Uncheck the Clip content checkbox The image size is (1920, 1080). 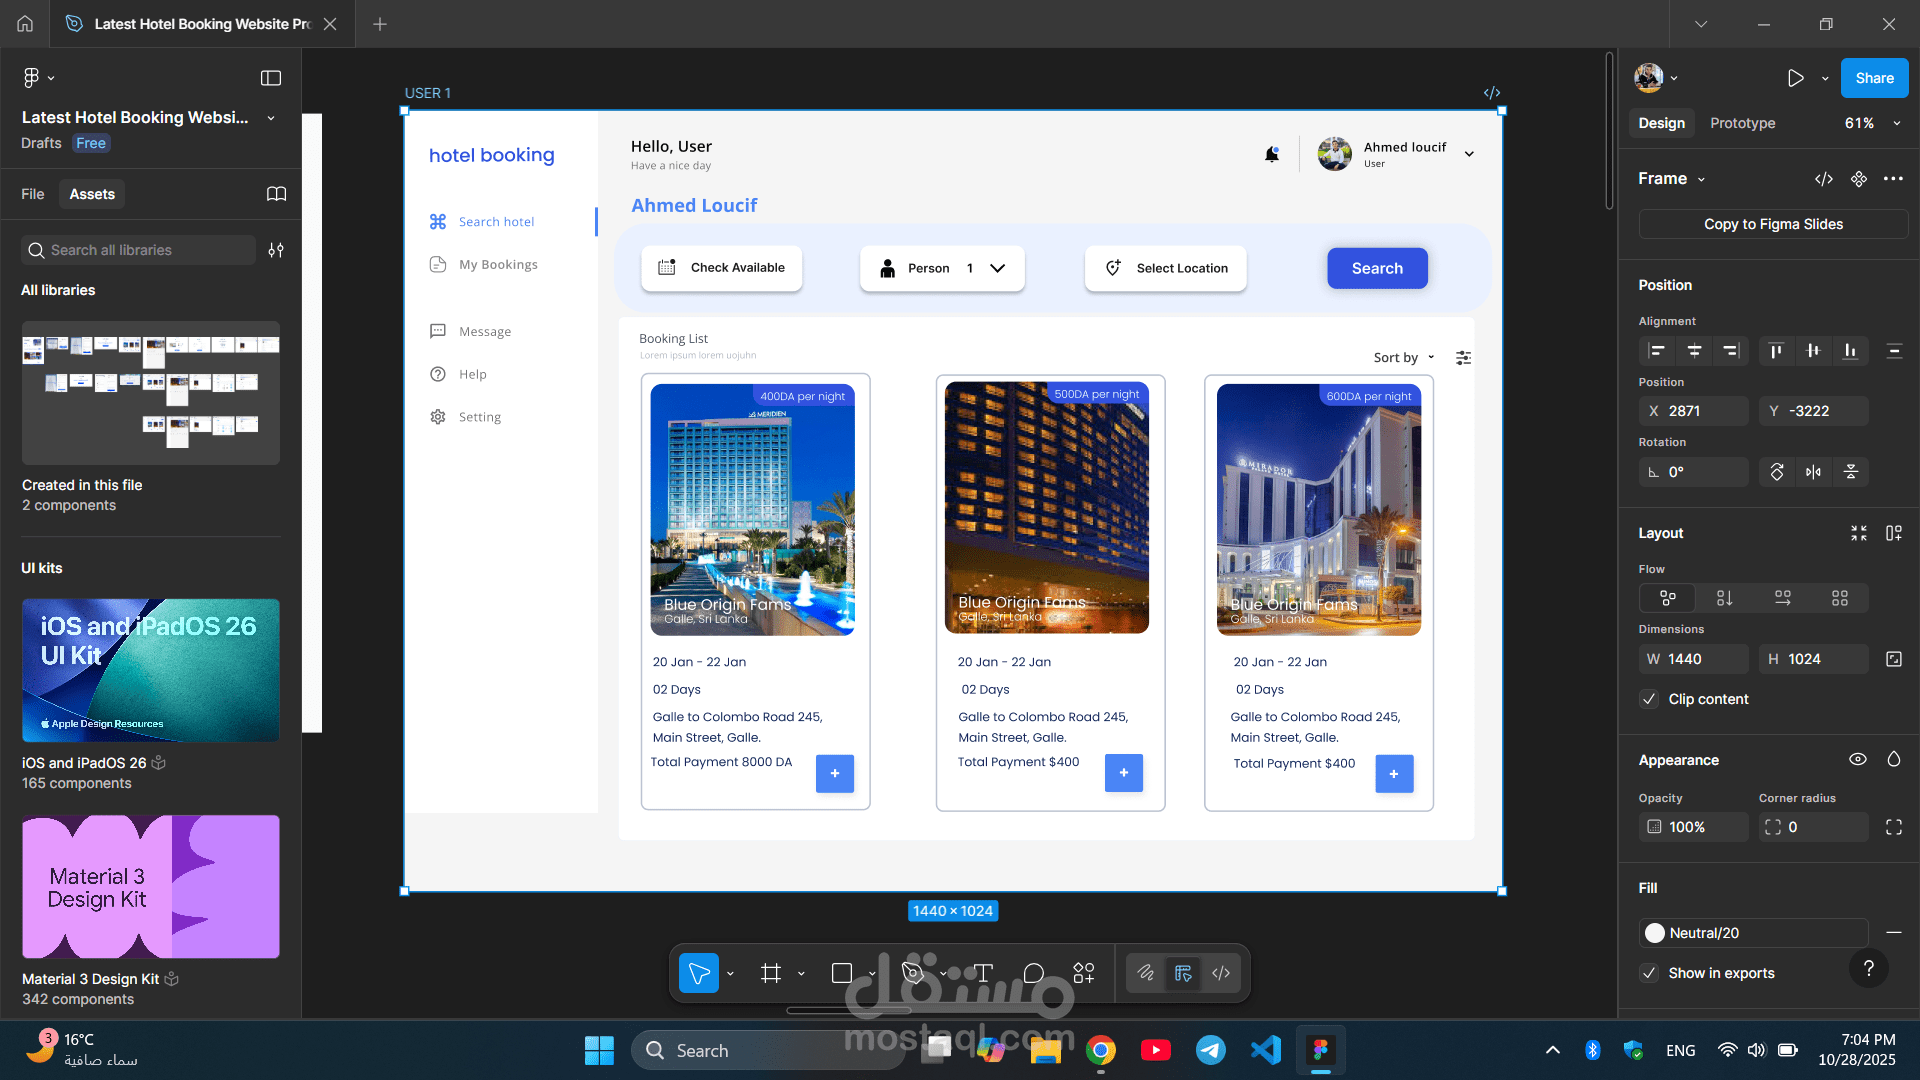(1648, 699)
